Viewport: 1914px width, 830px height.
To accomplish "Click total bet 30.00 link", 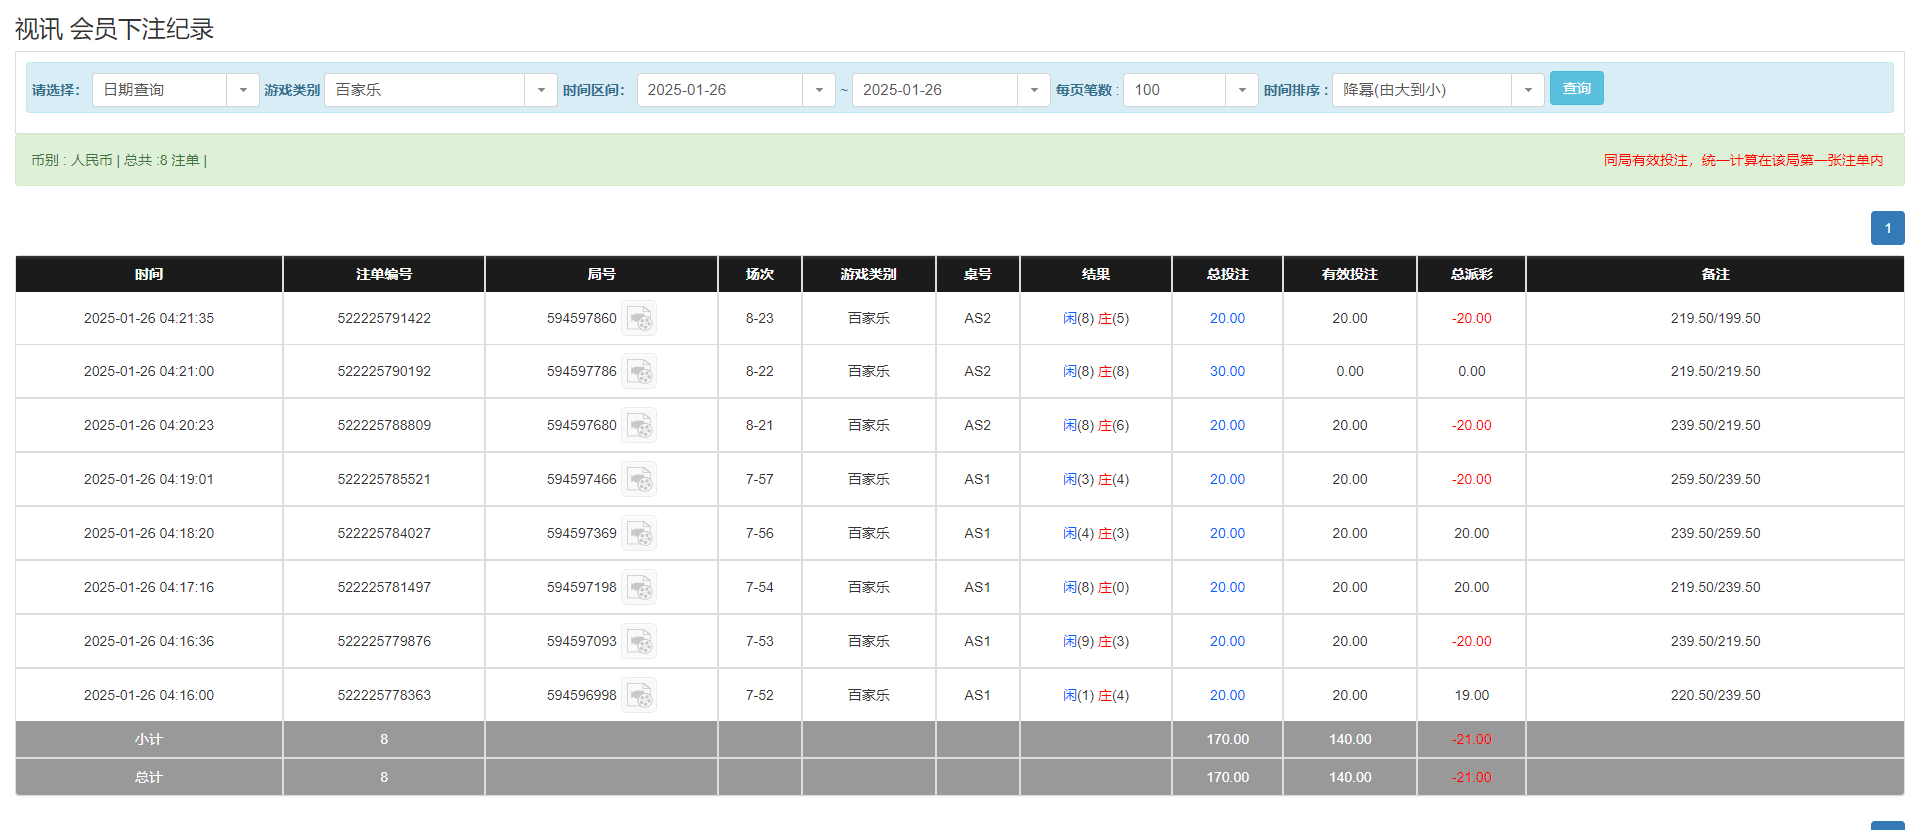I will (1227, 372).
